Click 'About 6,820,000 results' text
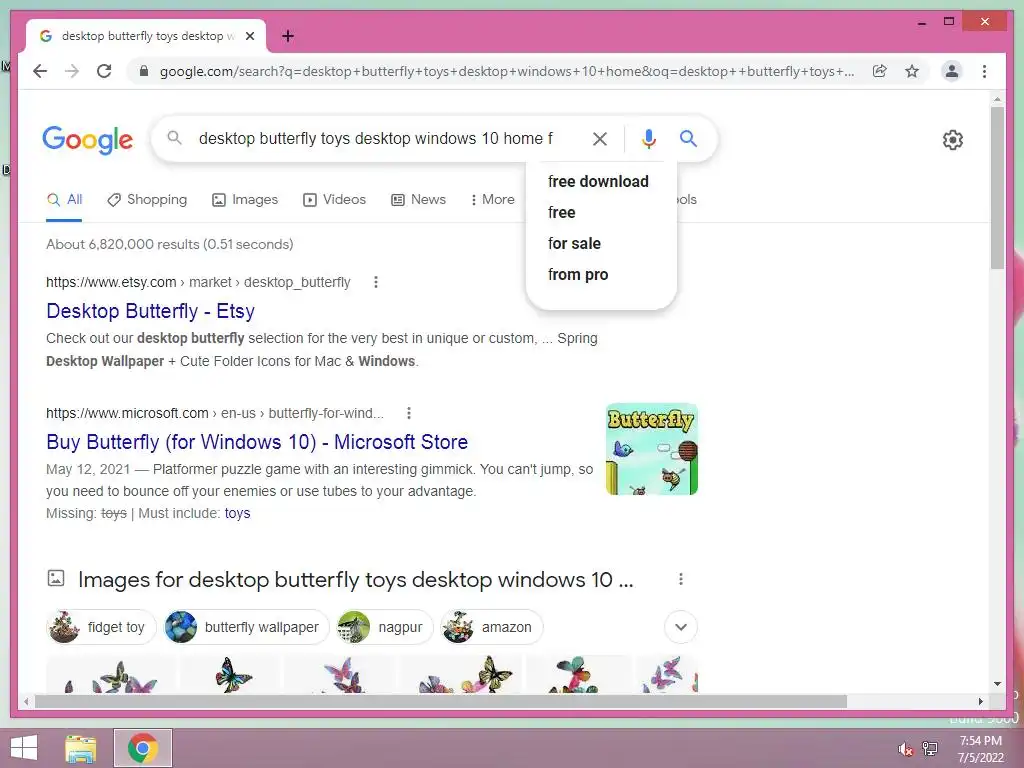Screen dimensions: 1024x768 169,244
